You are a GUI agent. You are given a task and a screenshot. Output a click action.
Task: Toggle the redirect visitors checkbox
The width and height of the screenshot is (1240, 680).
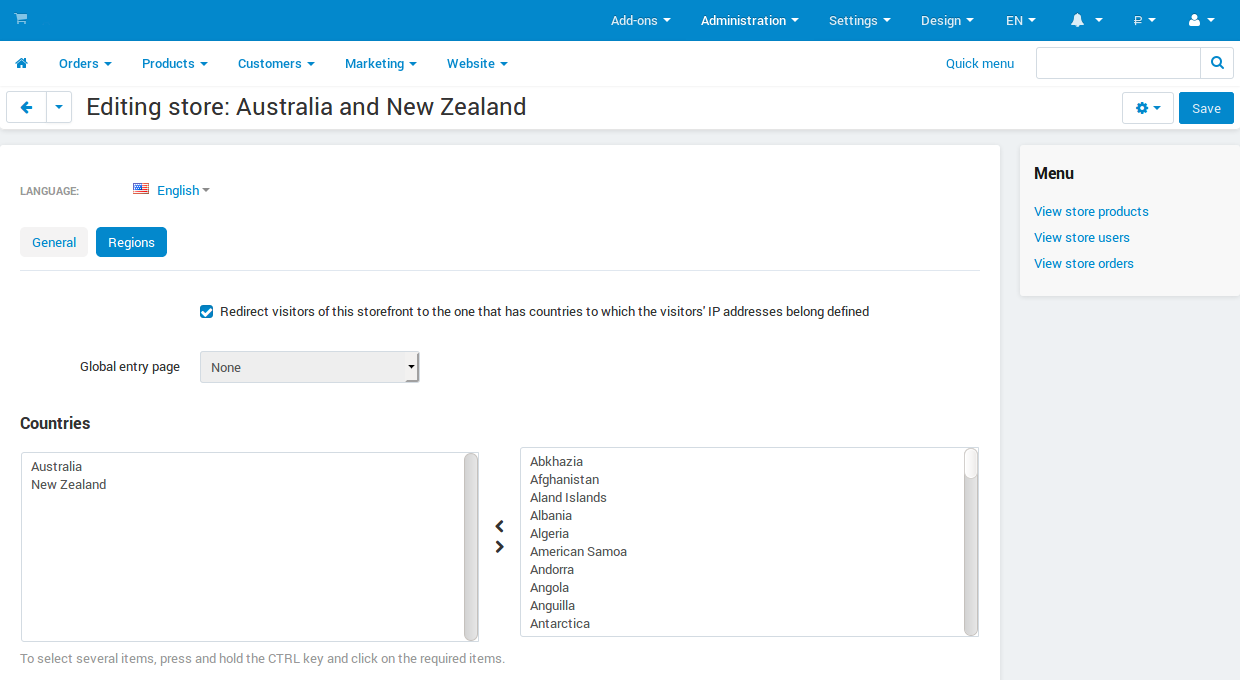207,312
